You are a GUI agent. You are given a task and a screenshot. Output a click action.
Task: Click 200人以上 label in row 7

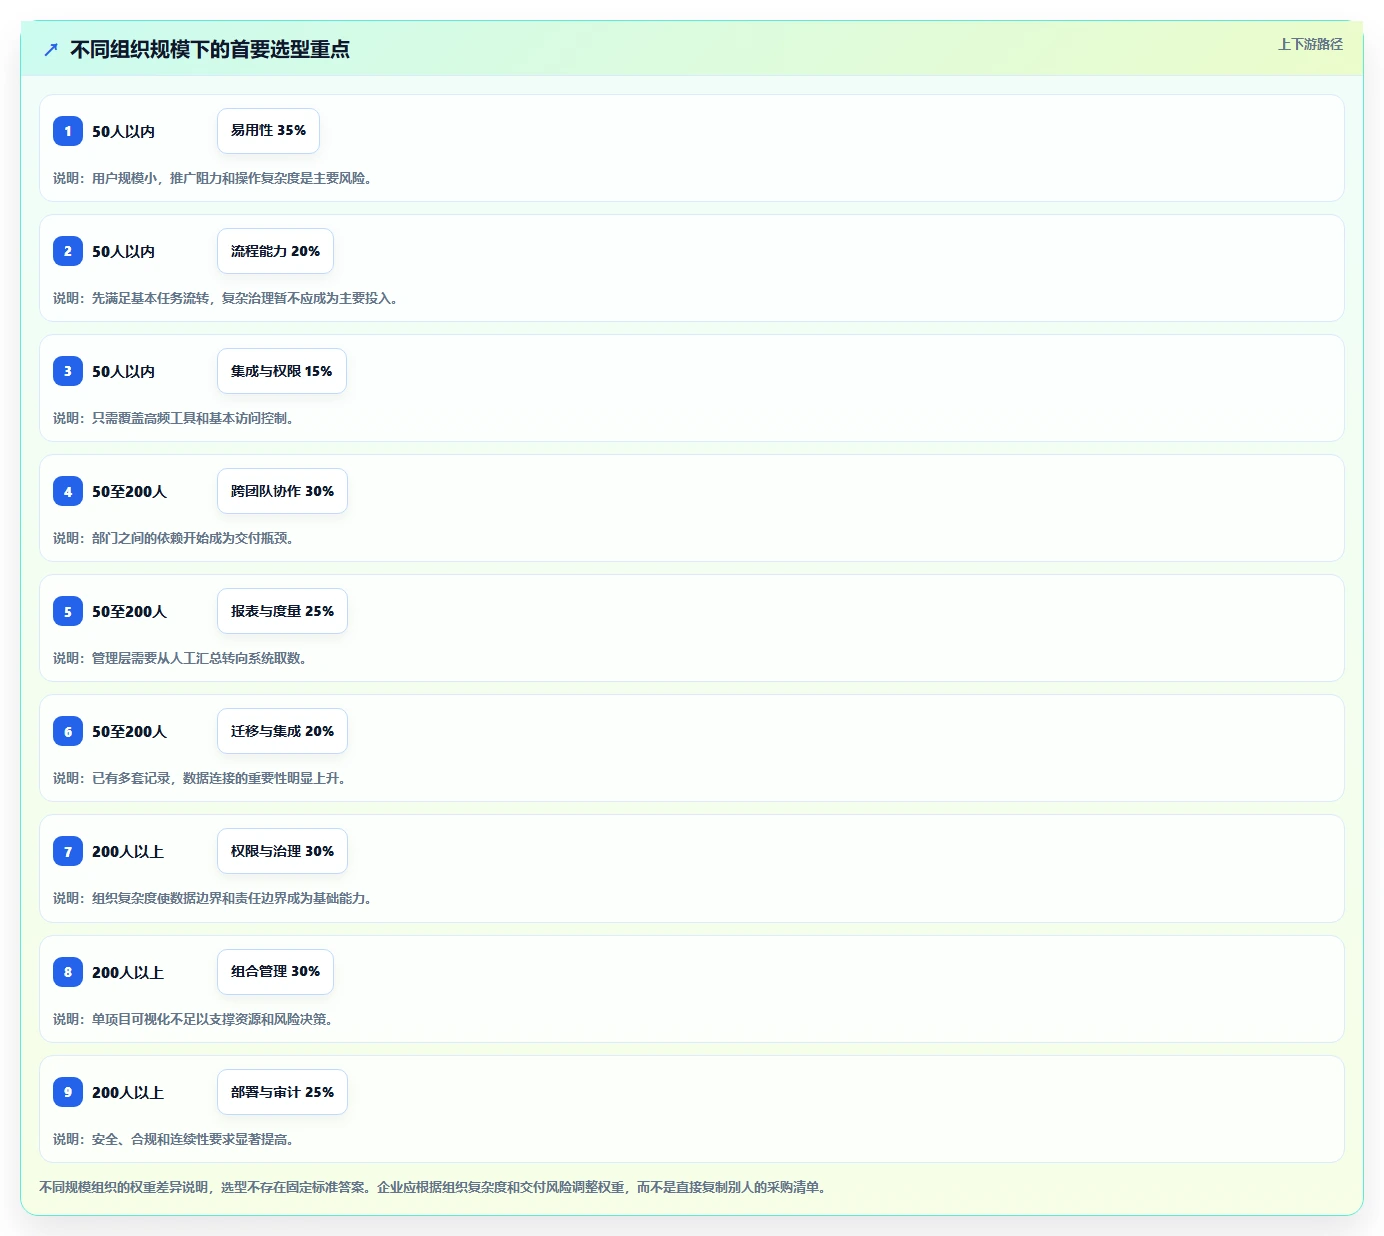128,851
